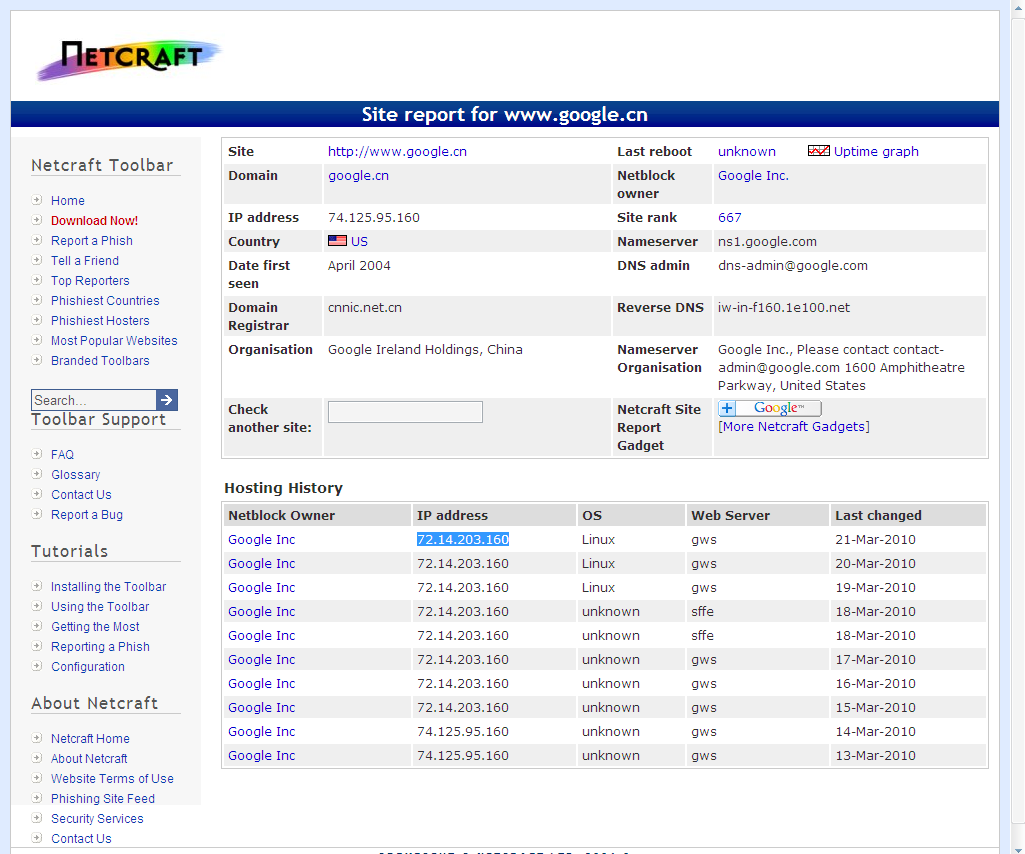Follow the http://www.google.cn site link
The image size is (1025, 854).
point(397,152)
